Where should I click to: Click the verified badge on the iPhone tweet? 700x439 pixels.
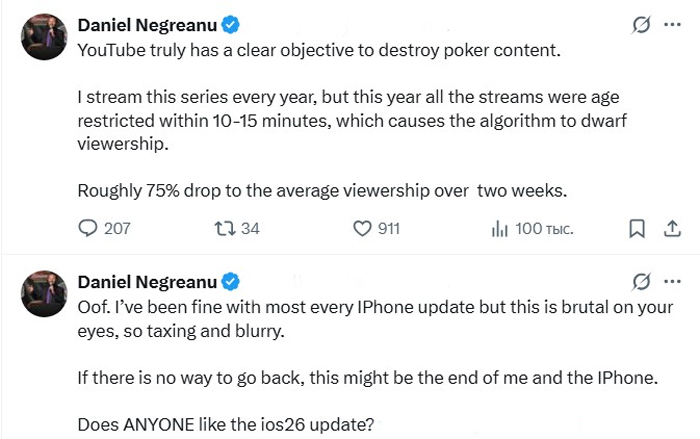(229, 281)
